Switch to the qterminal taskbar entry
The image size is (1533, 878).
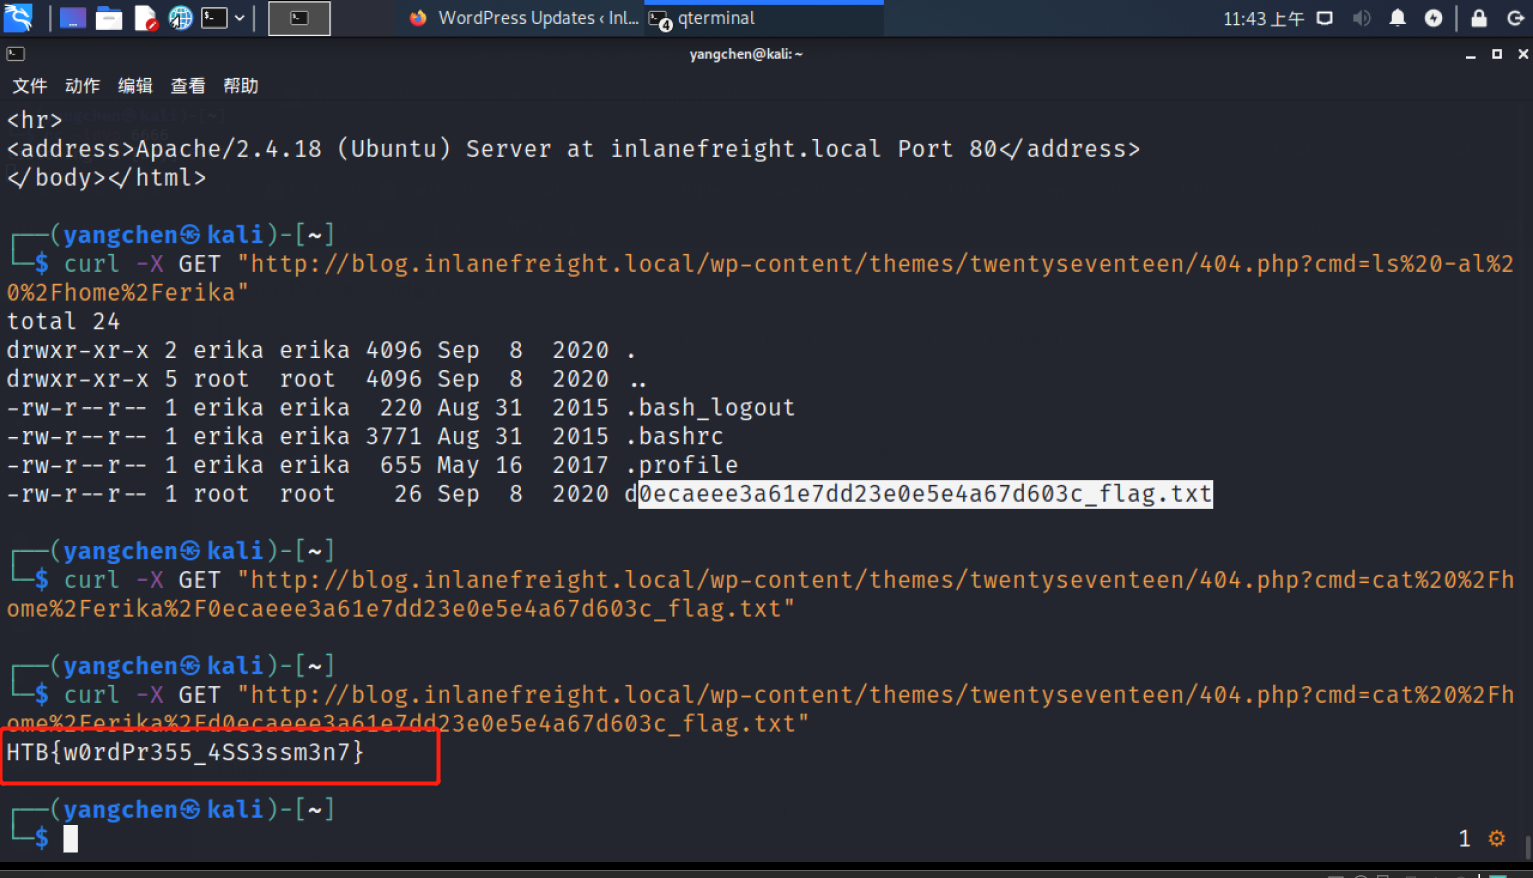[765, 18]
